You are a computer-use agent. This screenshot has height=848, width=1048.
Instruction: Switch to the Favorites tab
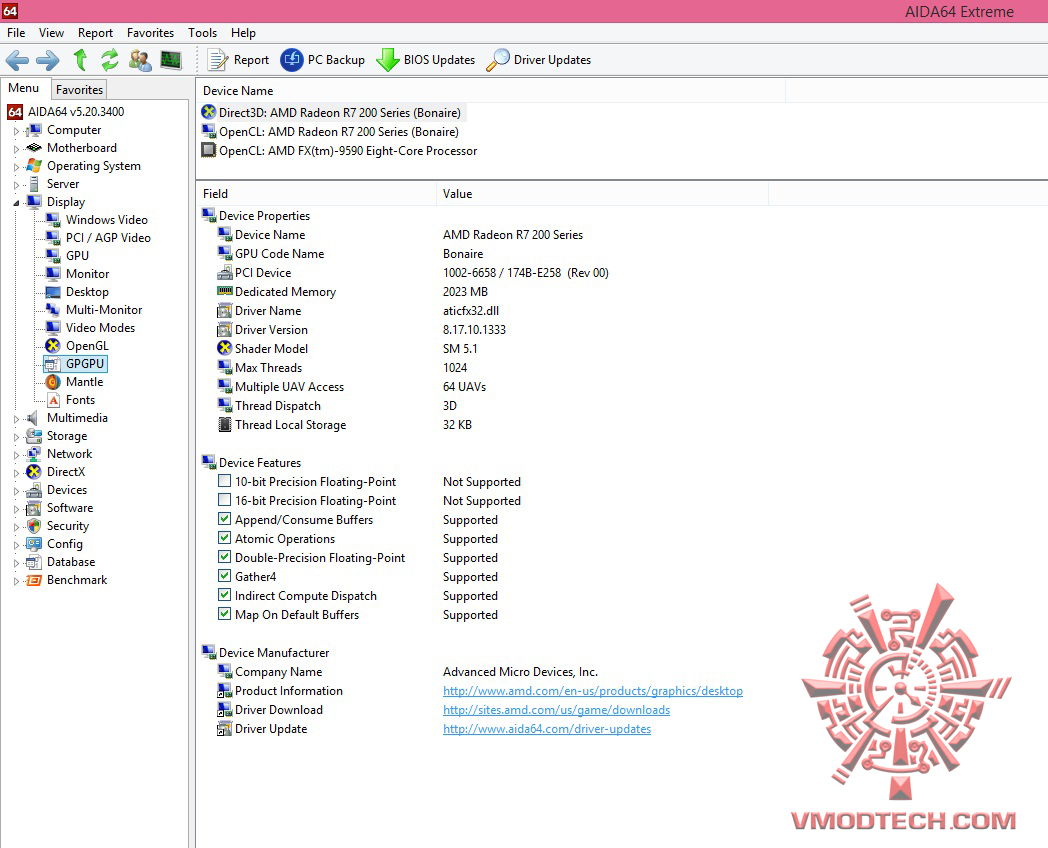[x=80, y=90]
